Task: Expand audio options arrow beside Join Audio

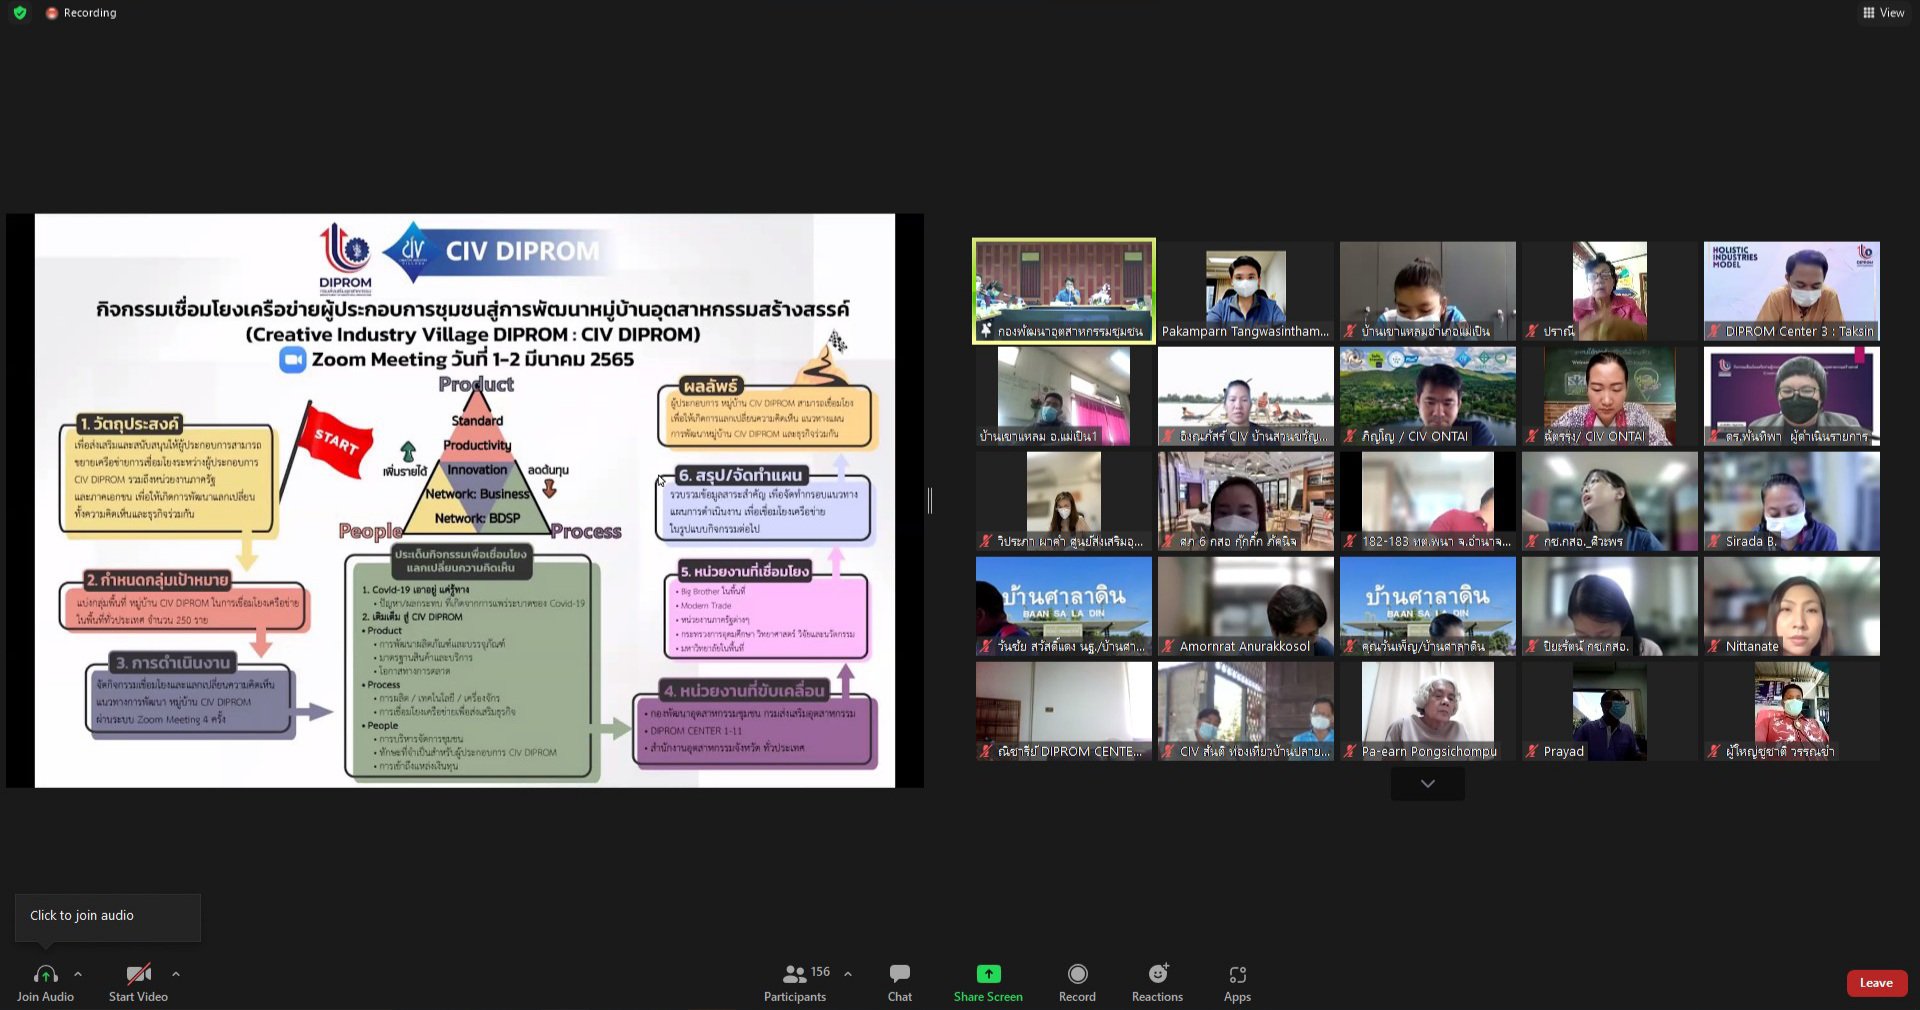Action: point(78,974)
